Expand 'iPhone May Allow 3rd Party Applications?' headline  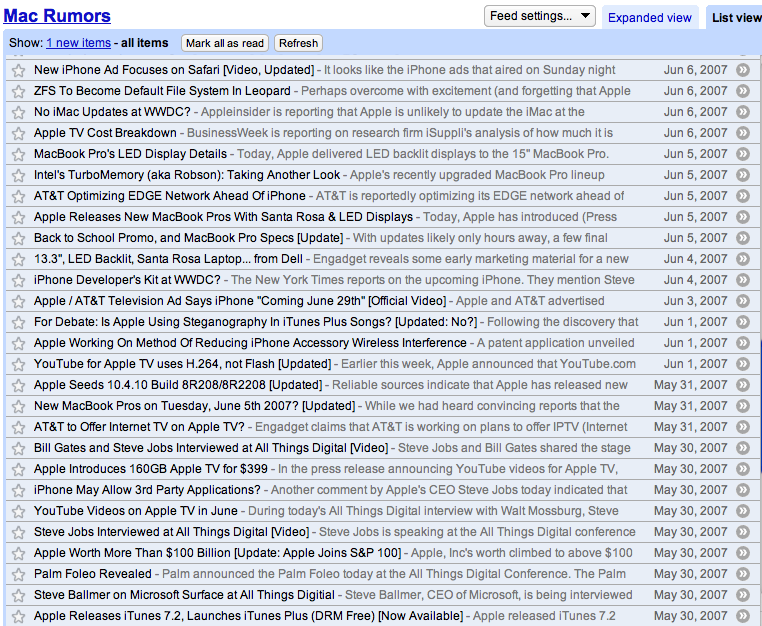pyautogui.click(x=147, y=490)
